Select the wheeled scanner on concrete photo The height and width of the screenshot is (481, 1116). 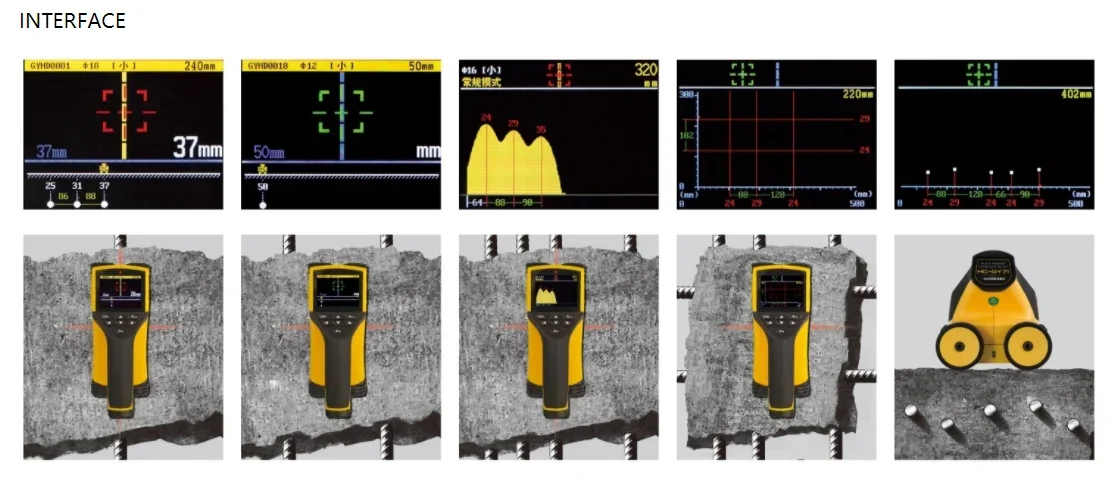994,347
